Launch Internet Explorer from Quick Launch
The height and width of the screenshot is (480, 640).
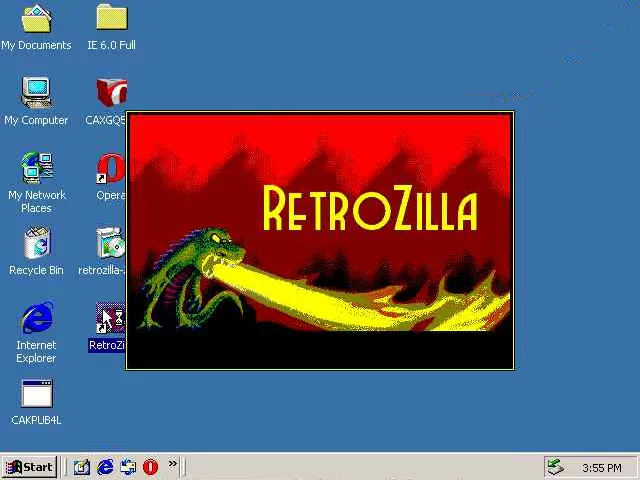(x=105, y=467)
